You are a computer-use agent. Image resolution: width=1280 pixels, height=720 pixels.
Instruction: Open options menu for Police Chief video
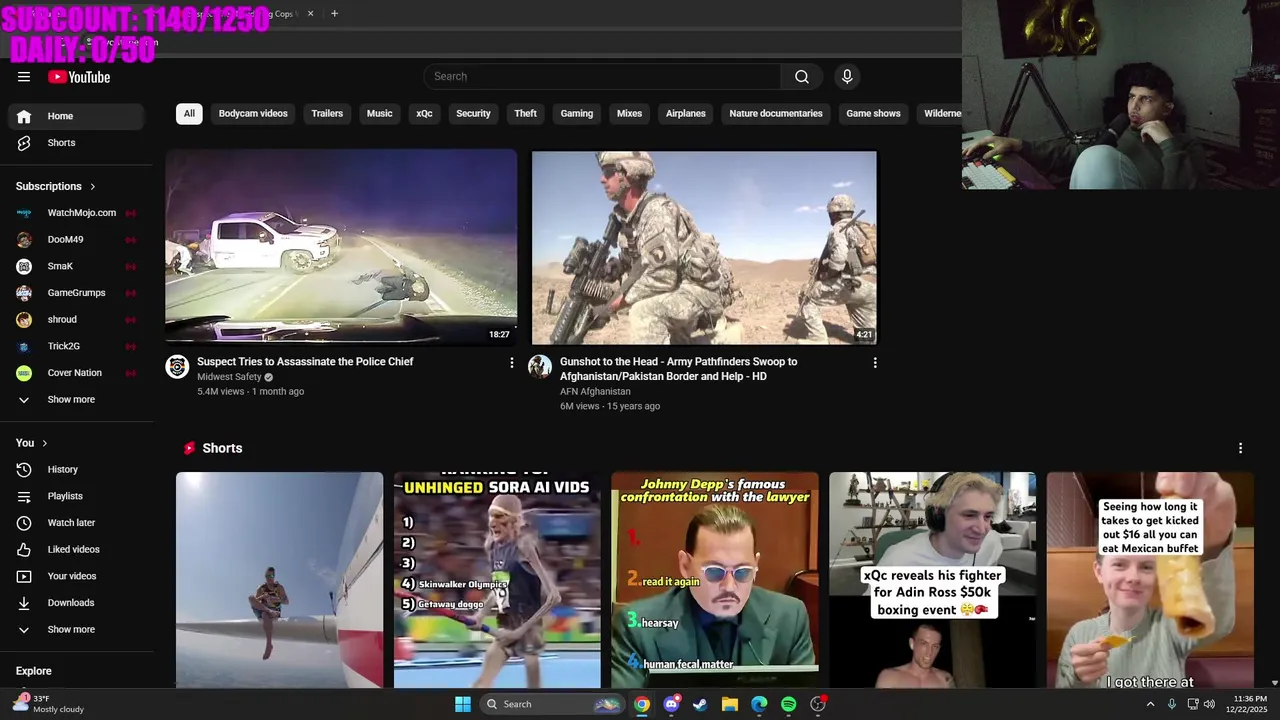pyautogui.click(x=512, y=363)
